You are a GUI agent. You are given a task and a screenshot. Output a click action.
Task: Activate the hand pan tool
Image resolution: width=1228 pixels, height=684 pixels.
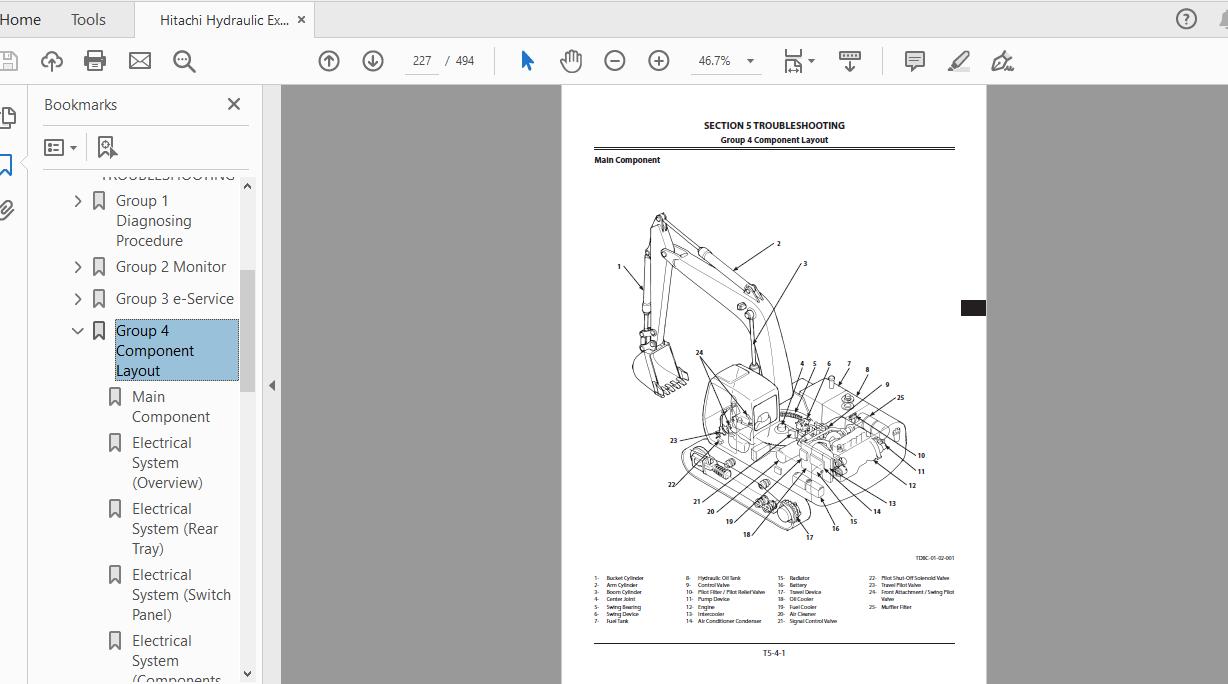571,61
